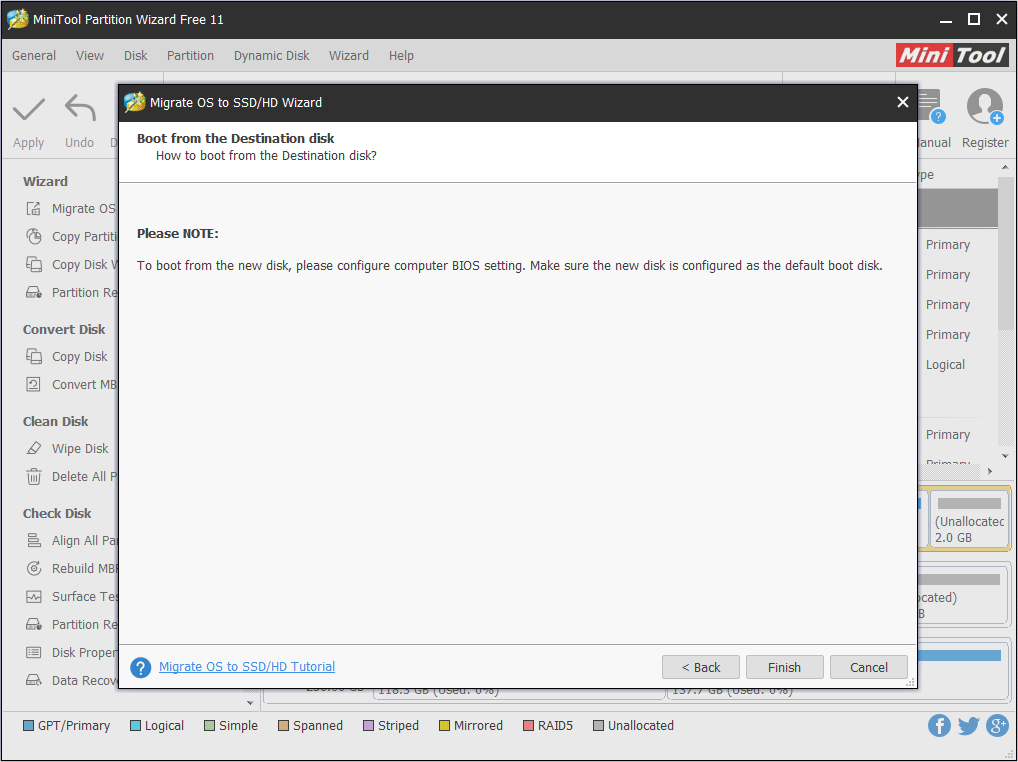Click the Align All Partitions icon
Viewport: 1018px width, 762px height.
click(34, 541)
